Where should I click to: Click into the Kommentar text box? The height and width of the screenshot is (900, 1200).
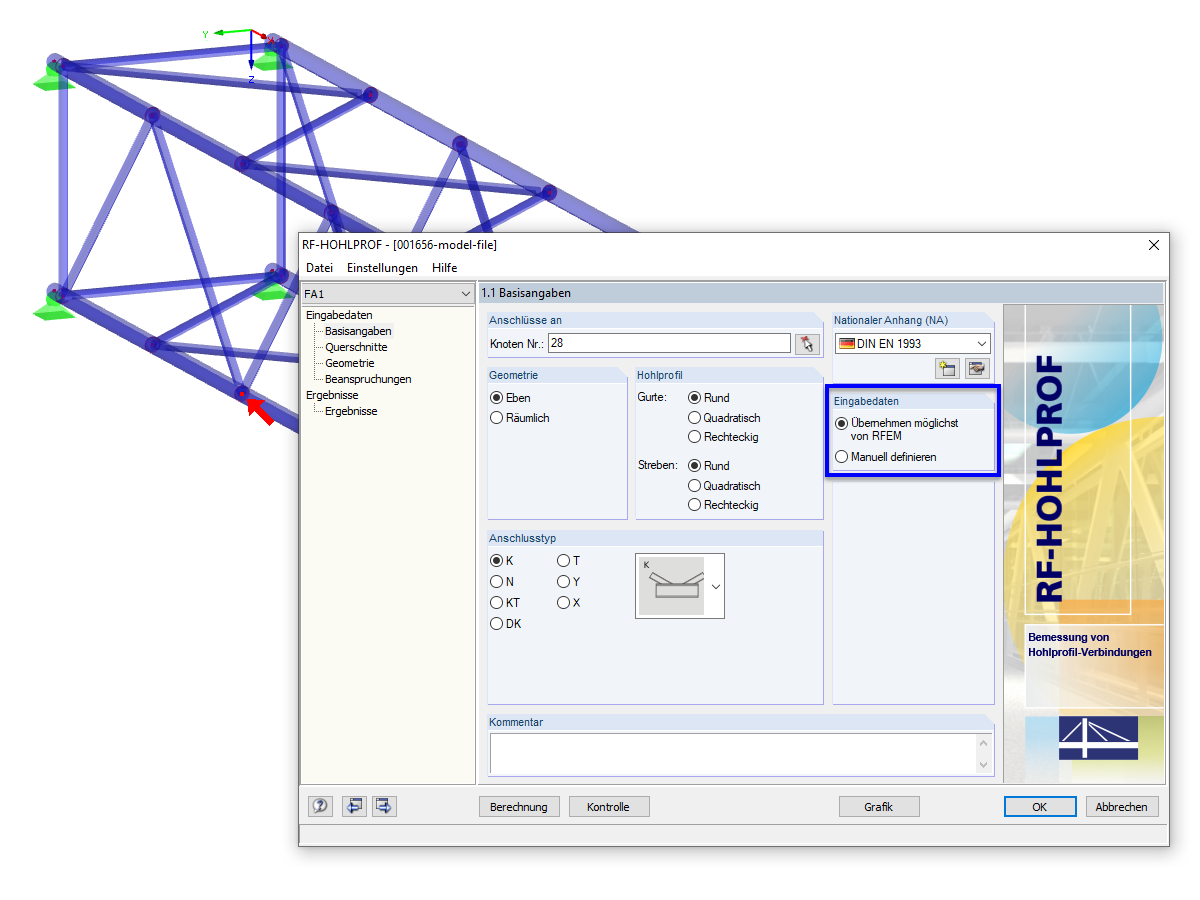(732, 753)
